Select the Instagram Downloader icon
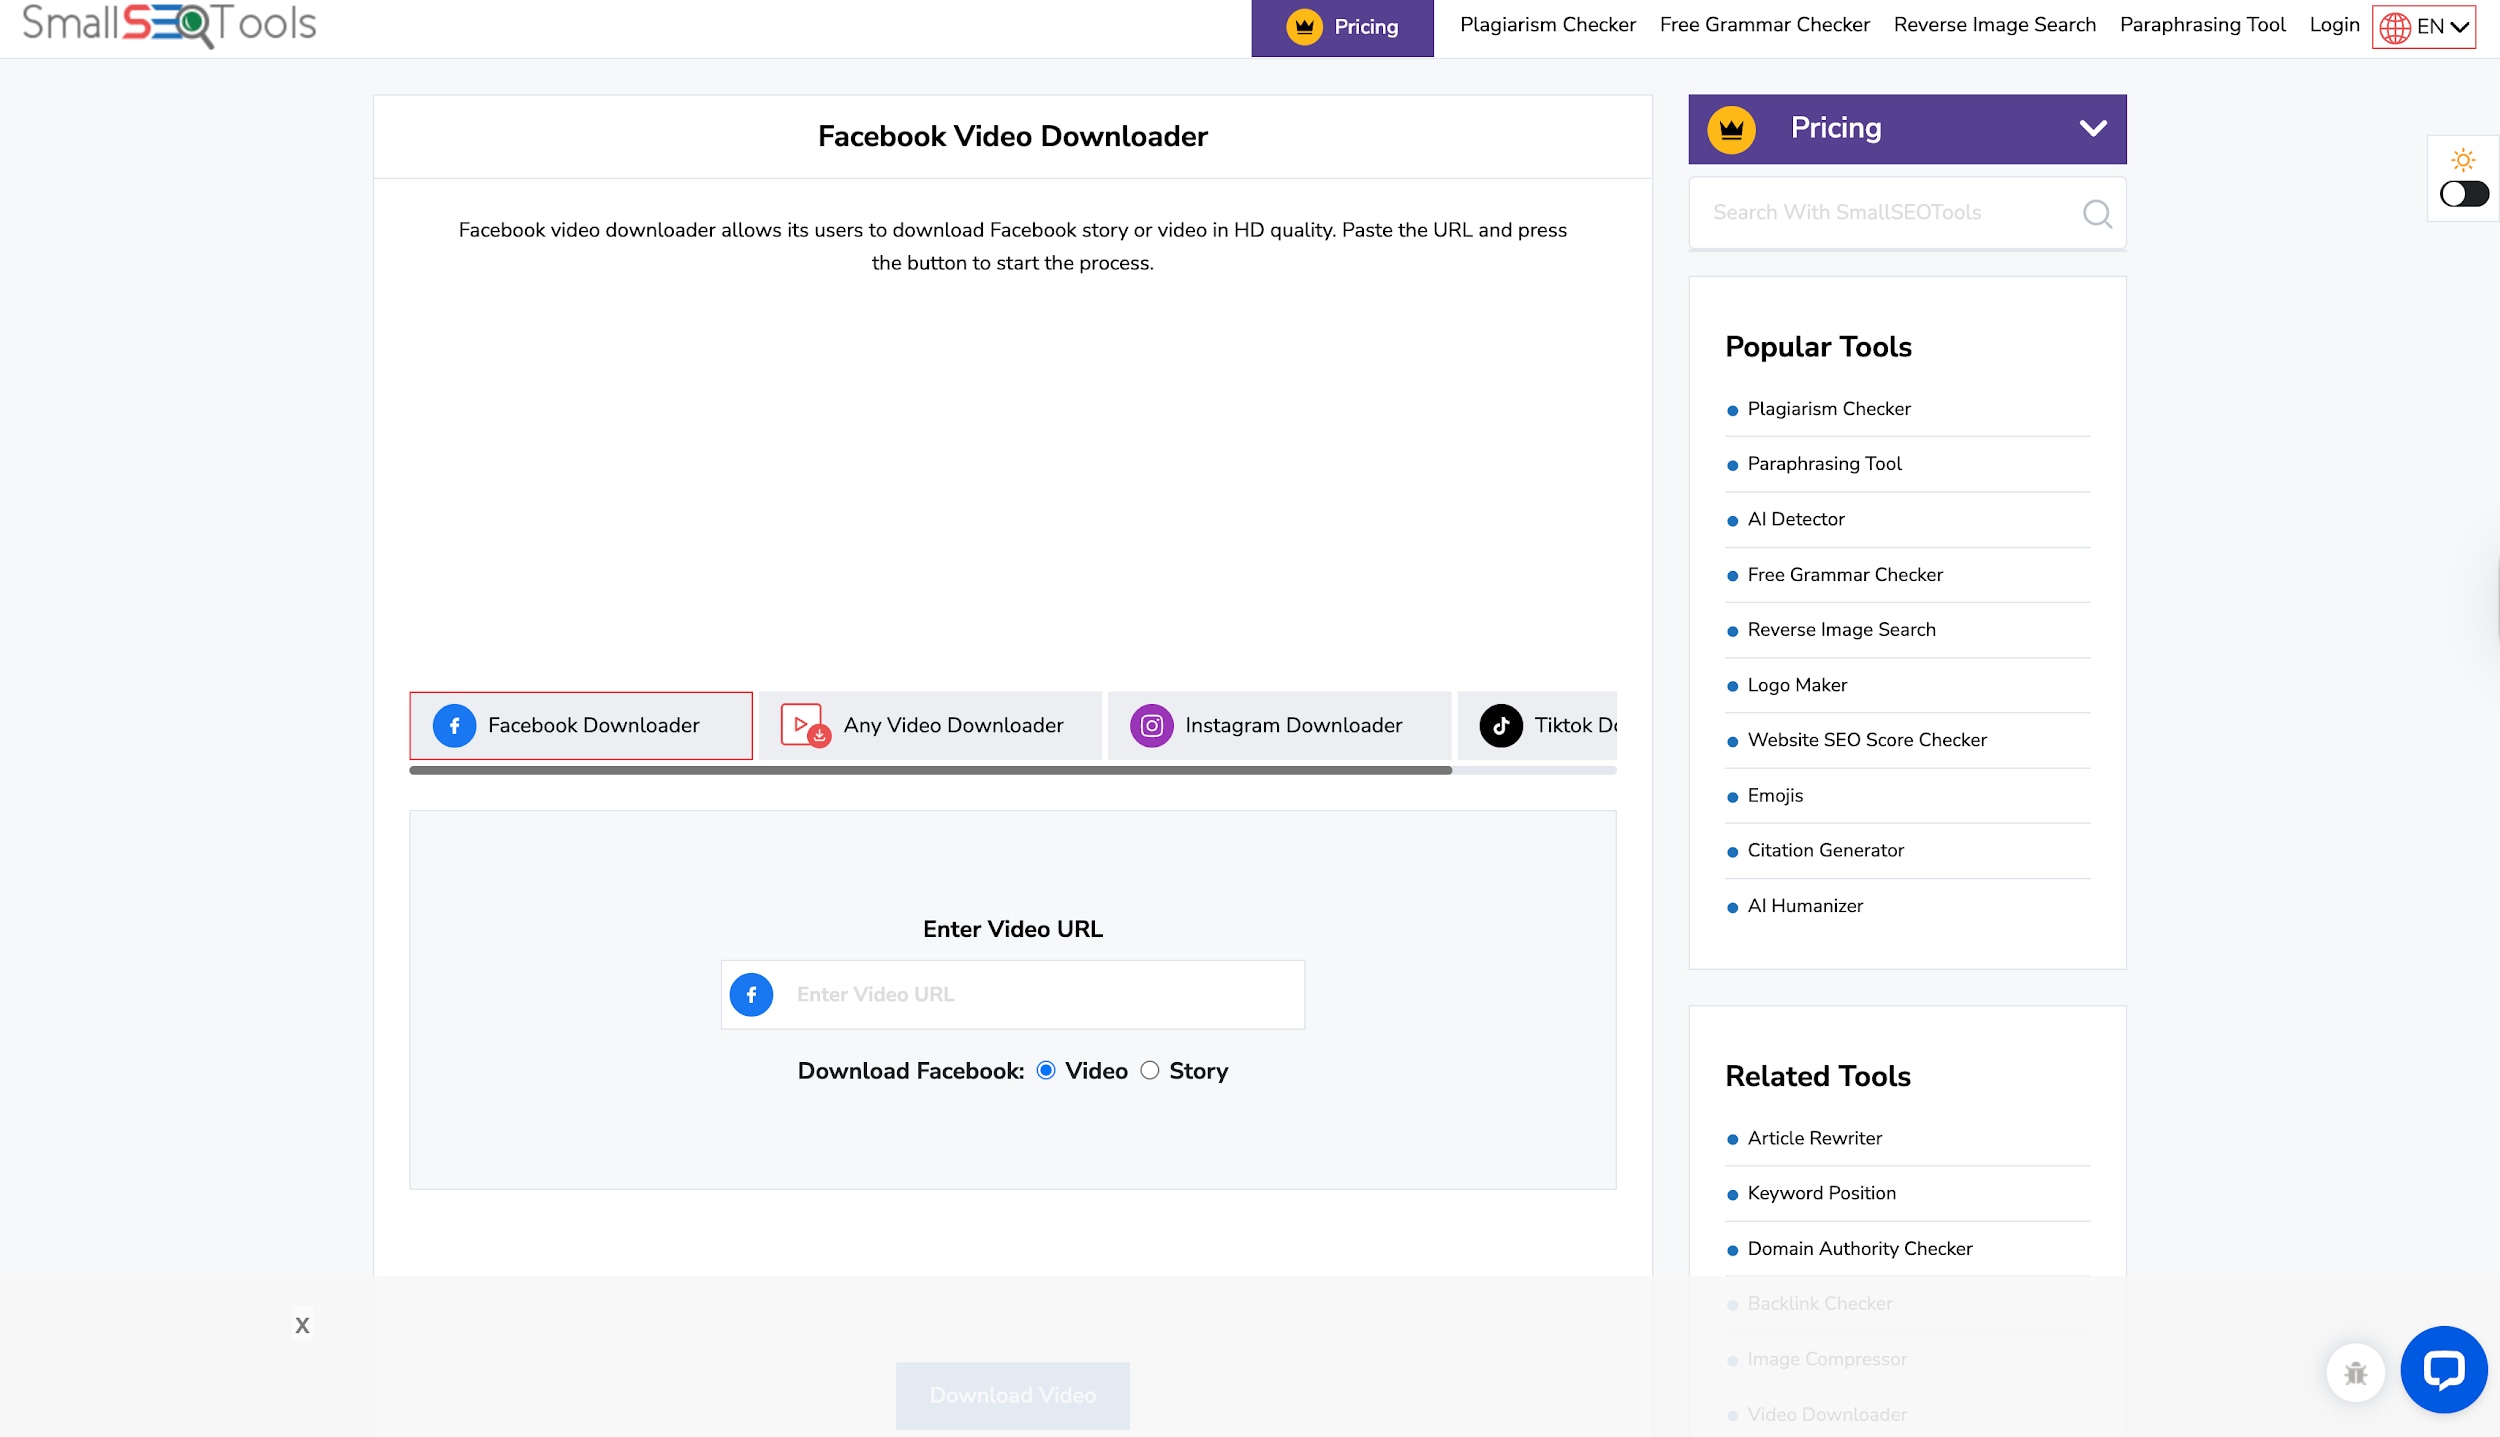2500x1437 pixels. [1151, 725]
